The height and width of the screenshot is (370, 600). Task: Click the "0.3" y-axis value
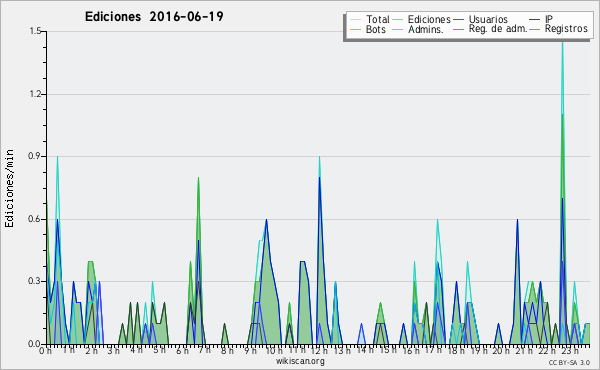[x=35, y=281]
